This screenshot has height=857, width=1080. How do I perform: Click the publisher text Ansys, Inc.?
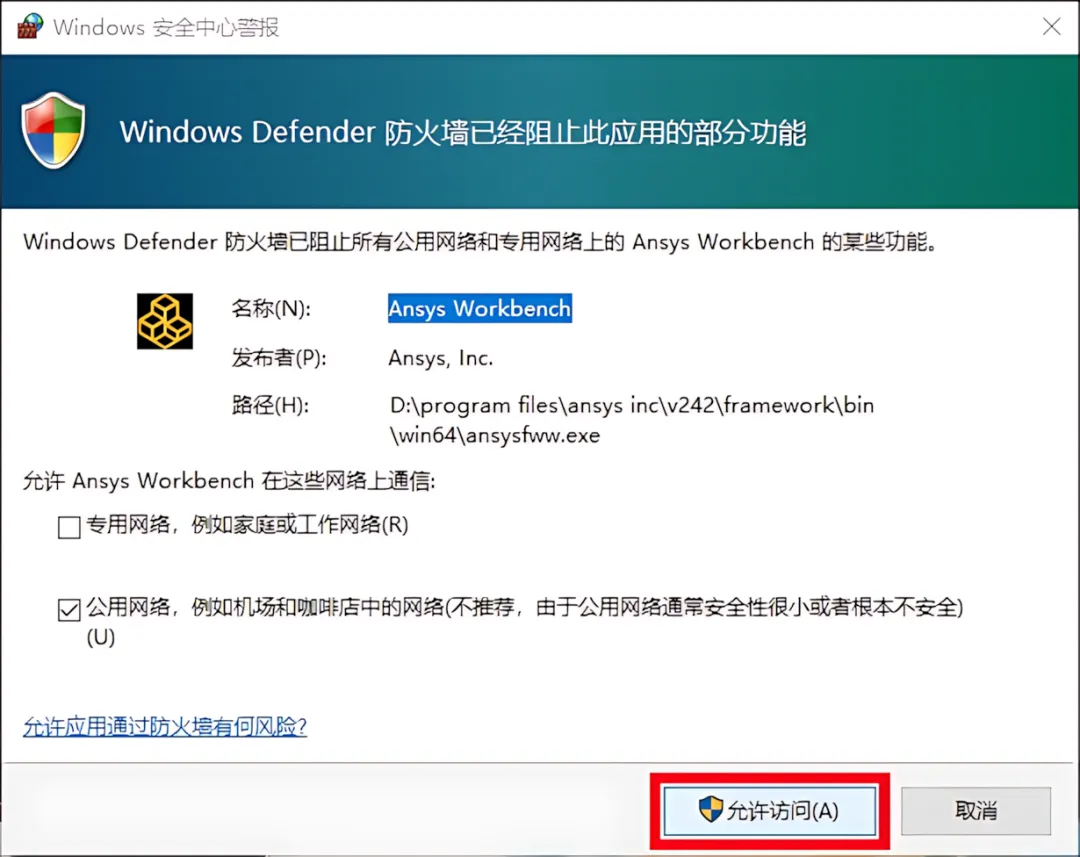tap(441, 358)
